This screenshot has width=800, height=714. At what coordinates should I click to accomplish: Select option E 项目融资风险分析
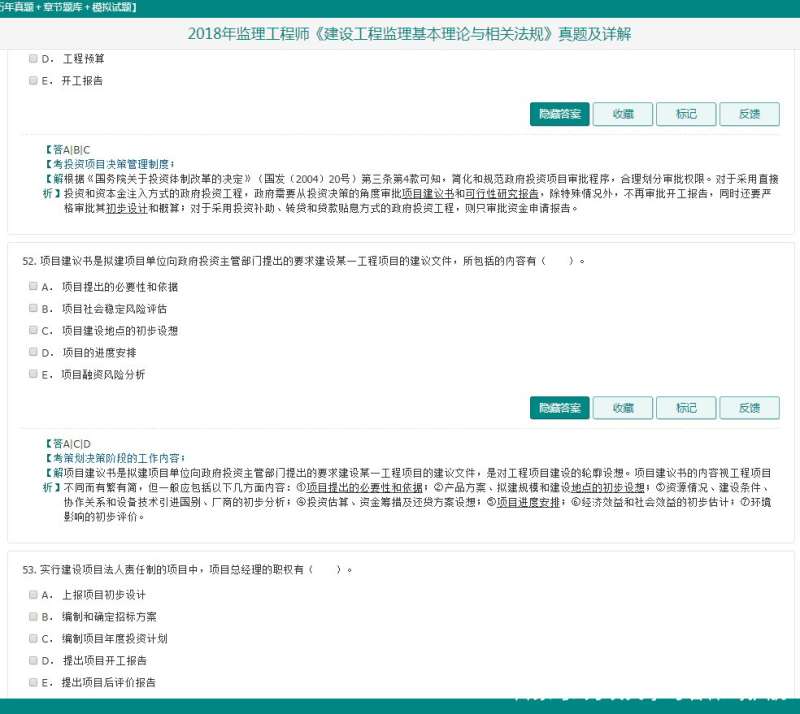(x=33, y=373)
